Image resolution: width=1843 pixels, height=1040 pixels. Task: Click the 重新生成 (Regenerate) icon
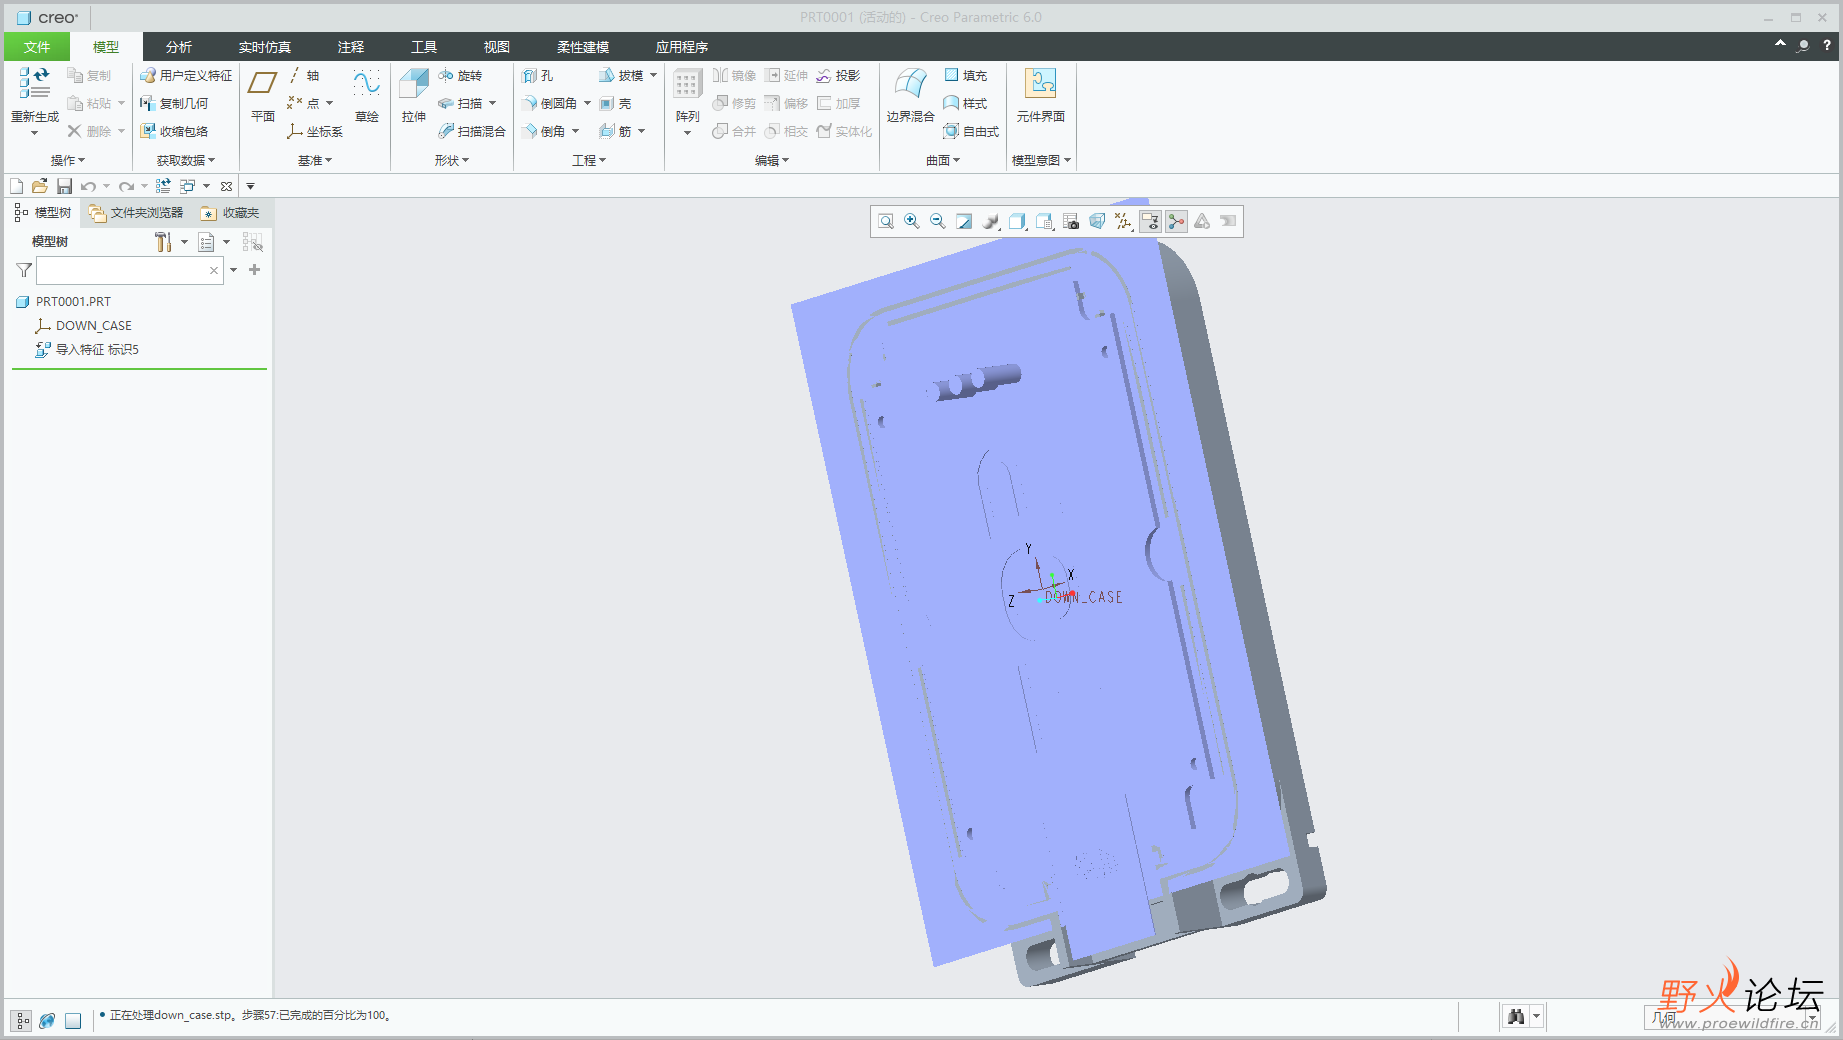[x=34, y=85]
